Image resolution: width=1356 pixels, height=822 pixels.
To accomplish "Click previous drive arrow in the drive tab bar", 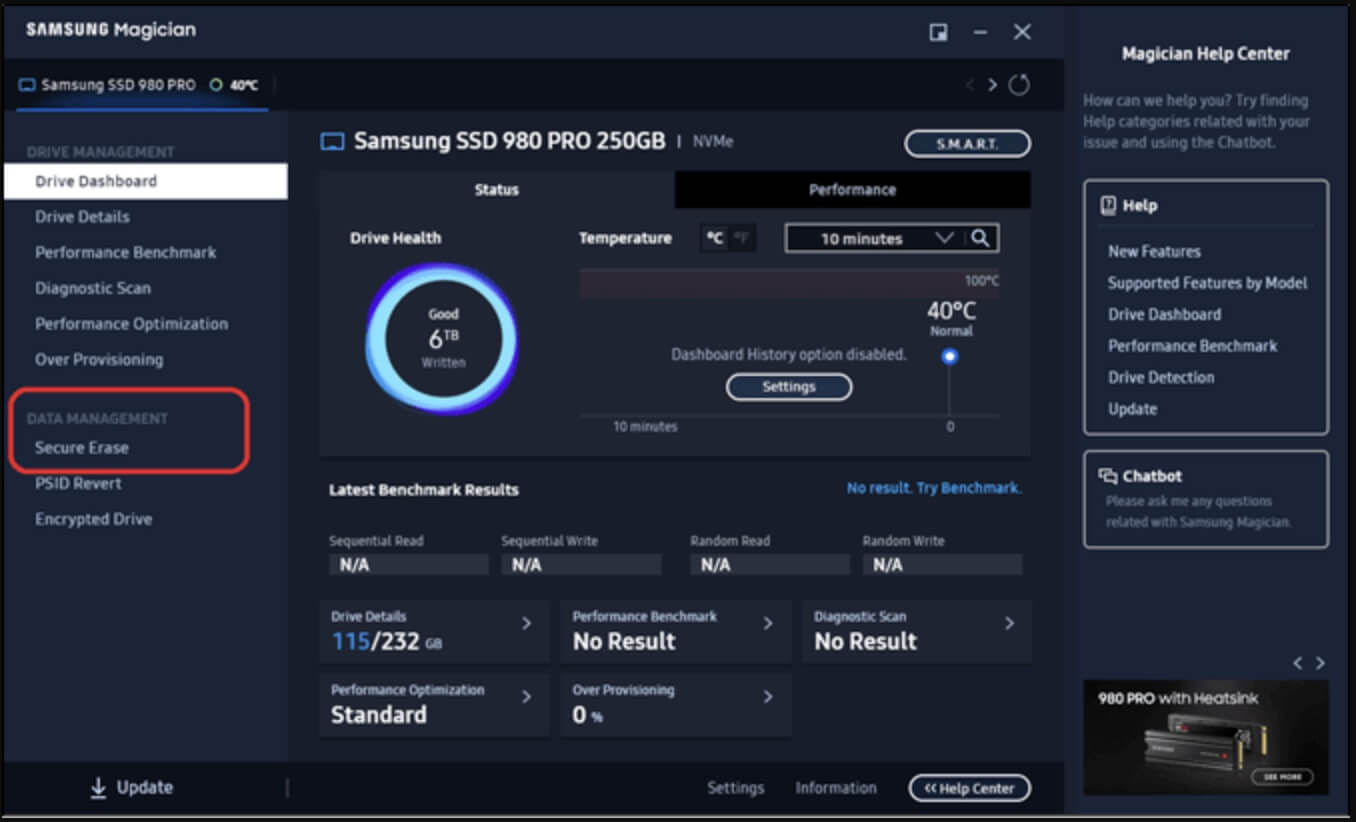I will [x=969, y=85].
